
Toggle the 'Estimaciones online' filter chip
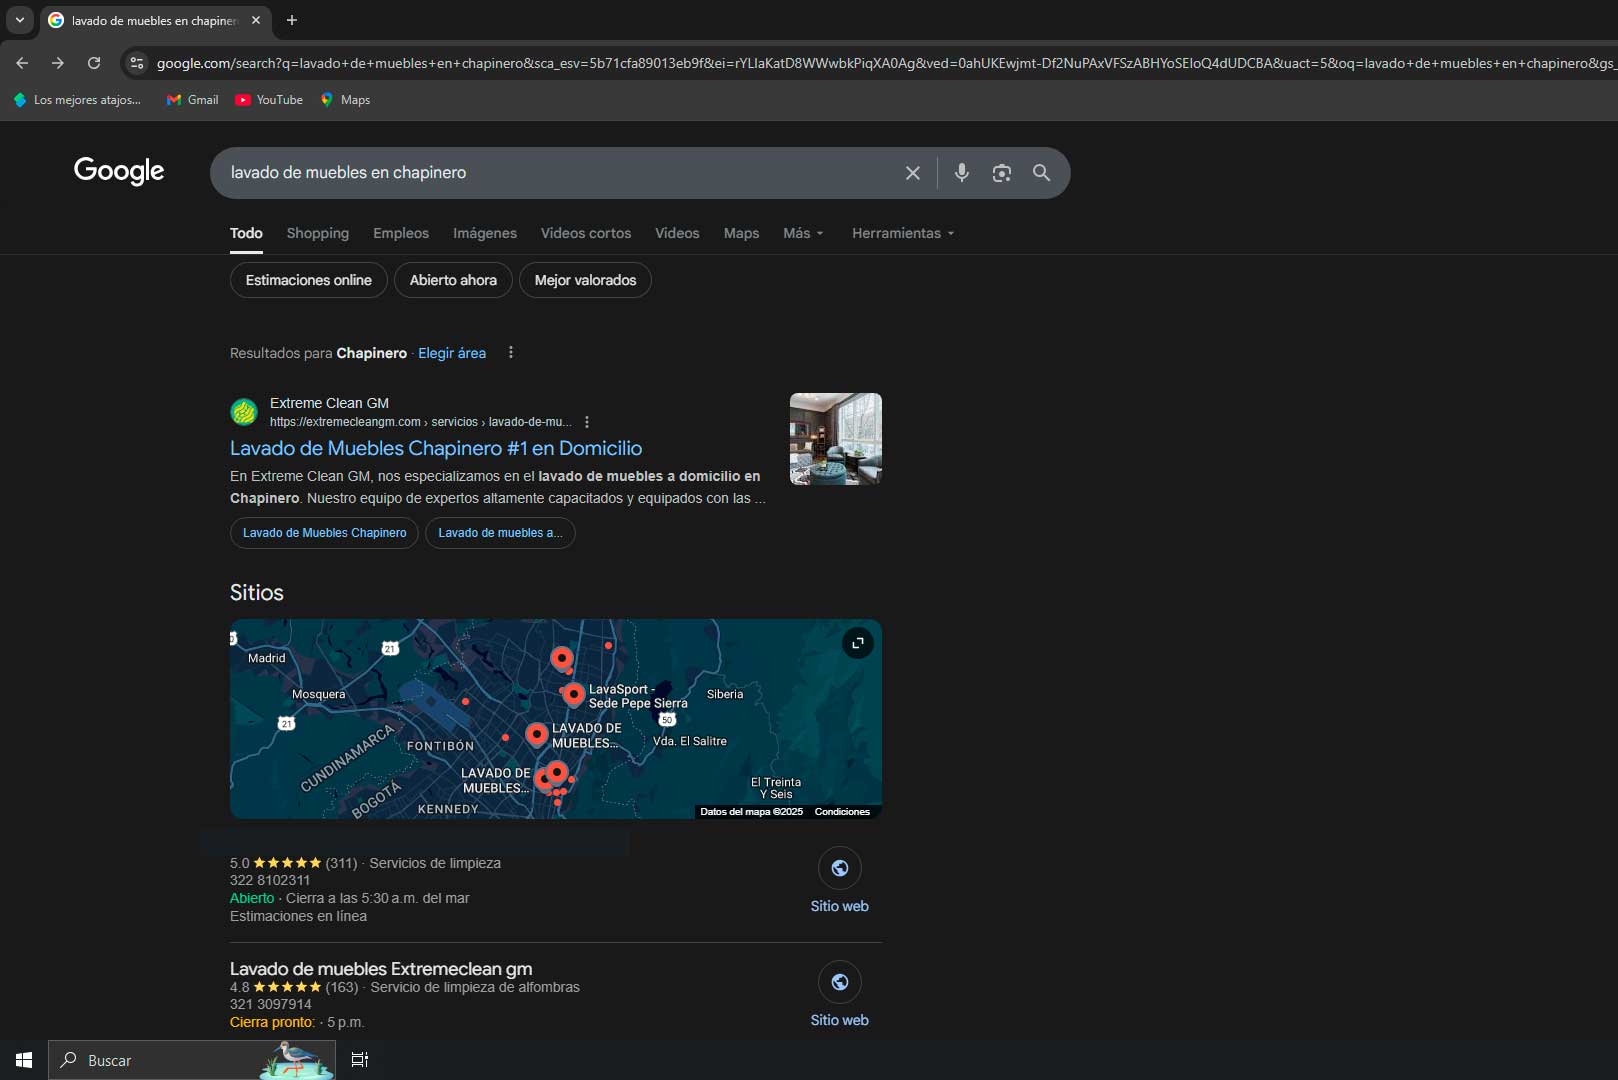click(x=309, y=280)
